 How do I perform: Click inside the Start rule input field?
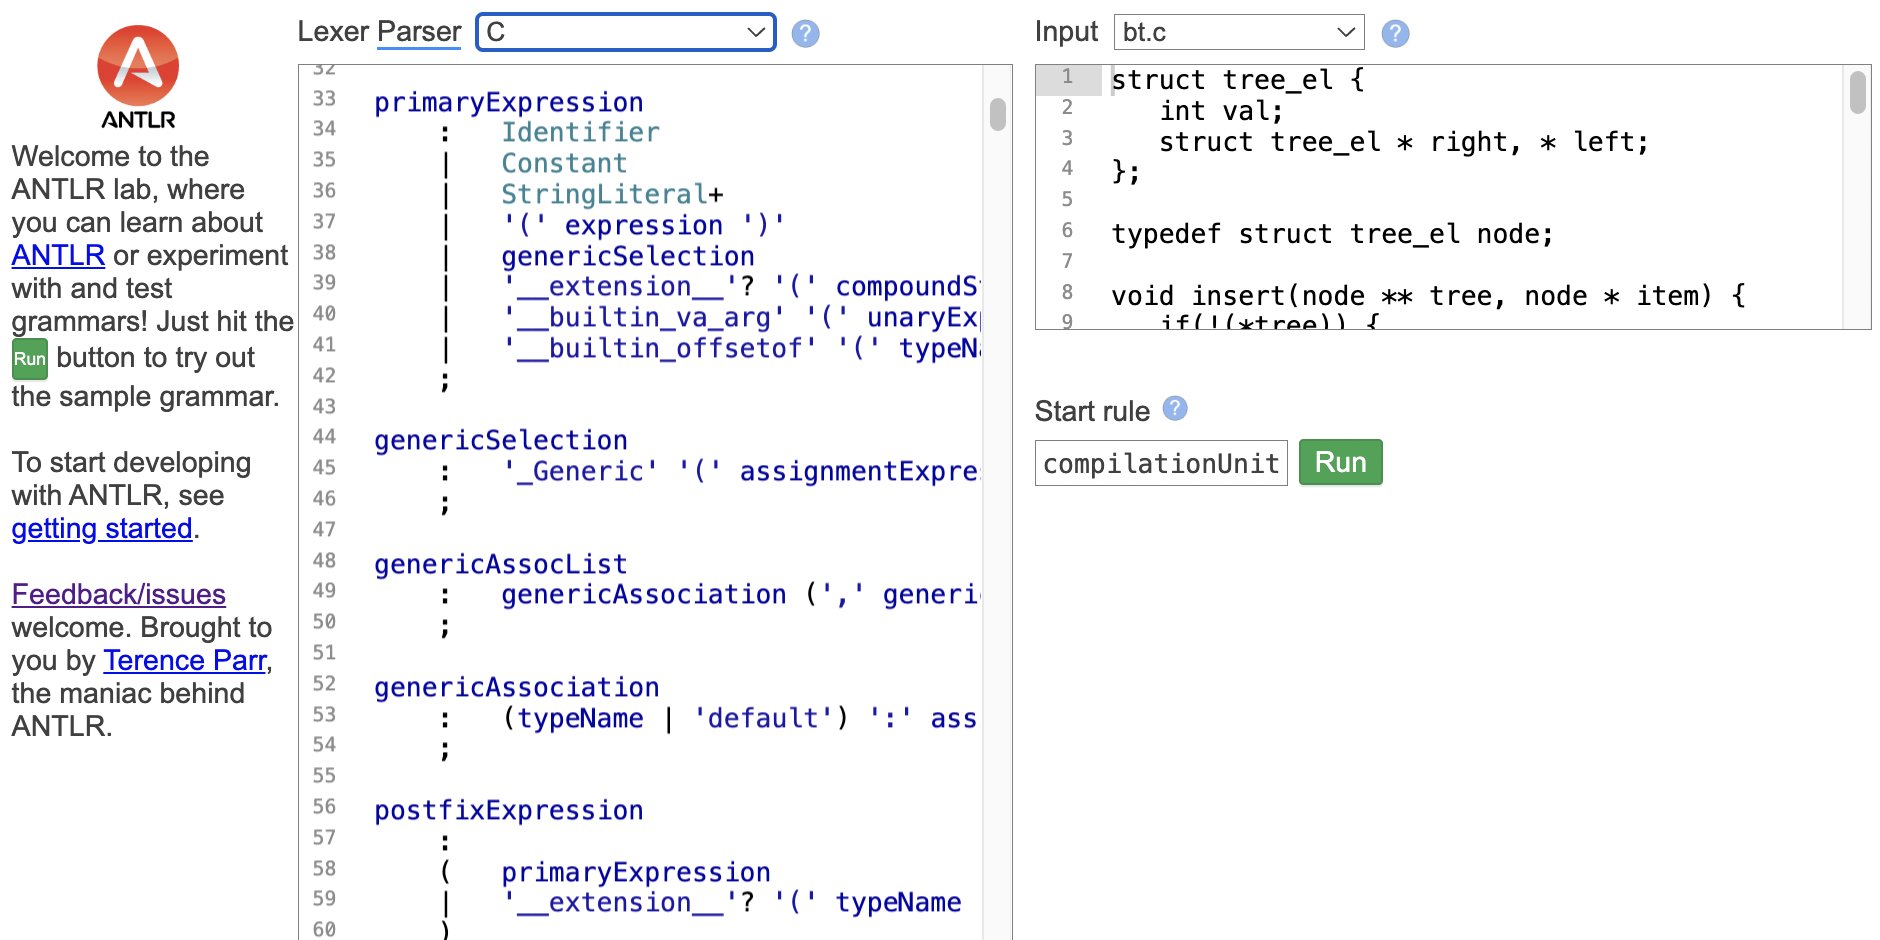click(x=1160, y=462)
